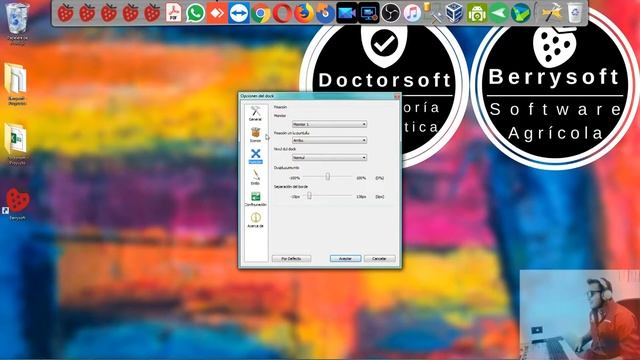640x360 pixels.
Task: Click the Cancelar button
Action: coord(379,259)
